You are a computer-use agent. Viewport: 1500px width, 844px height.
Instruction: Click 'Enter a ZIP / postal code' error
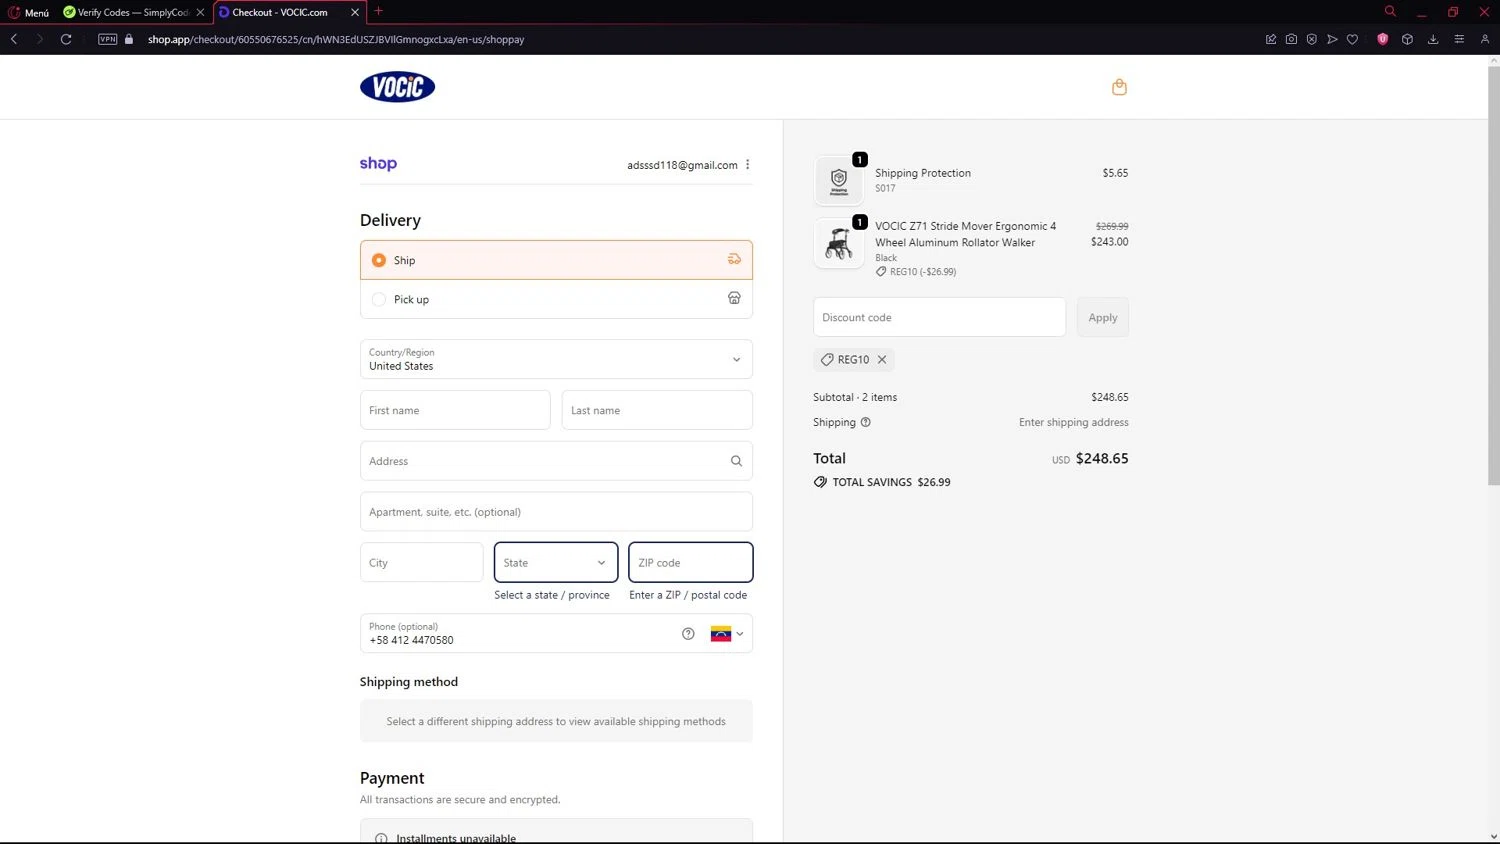(x=688, y=595)
